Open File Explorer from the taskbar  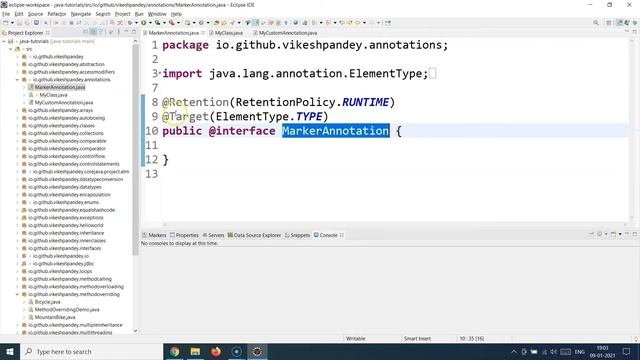pos(195,351)
